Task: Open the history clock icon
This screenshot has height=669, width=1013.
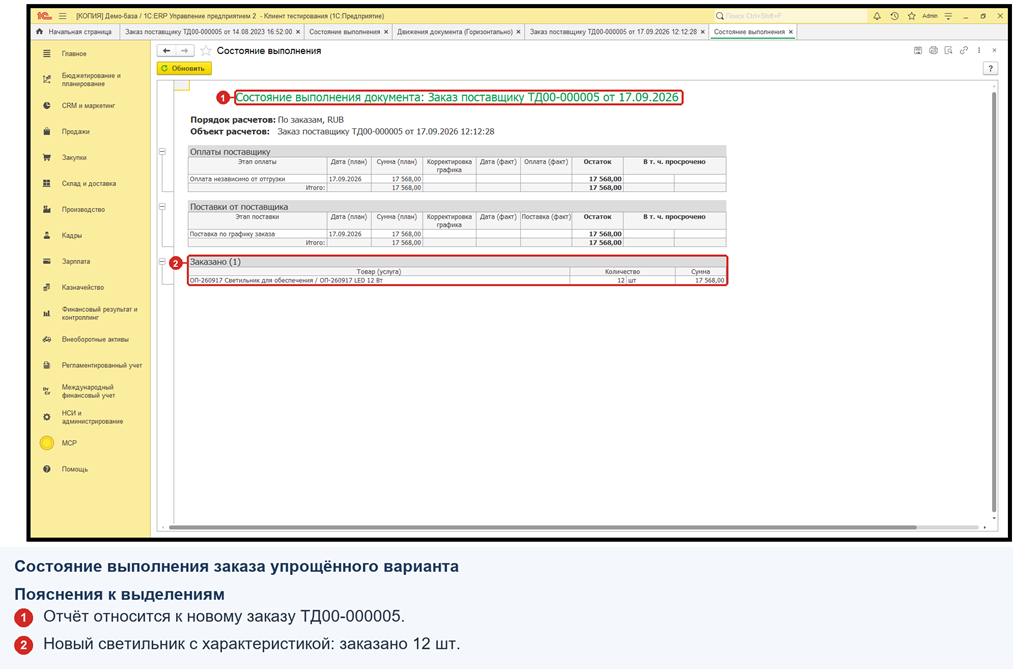Action: click(894, 16)
